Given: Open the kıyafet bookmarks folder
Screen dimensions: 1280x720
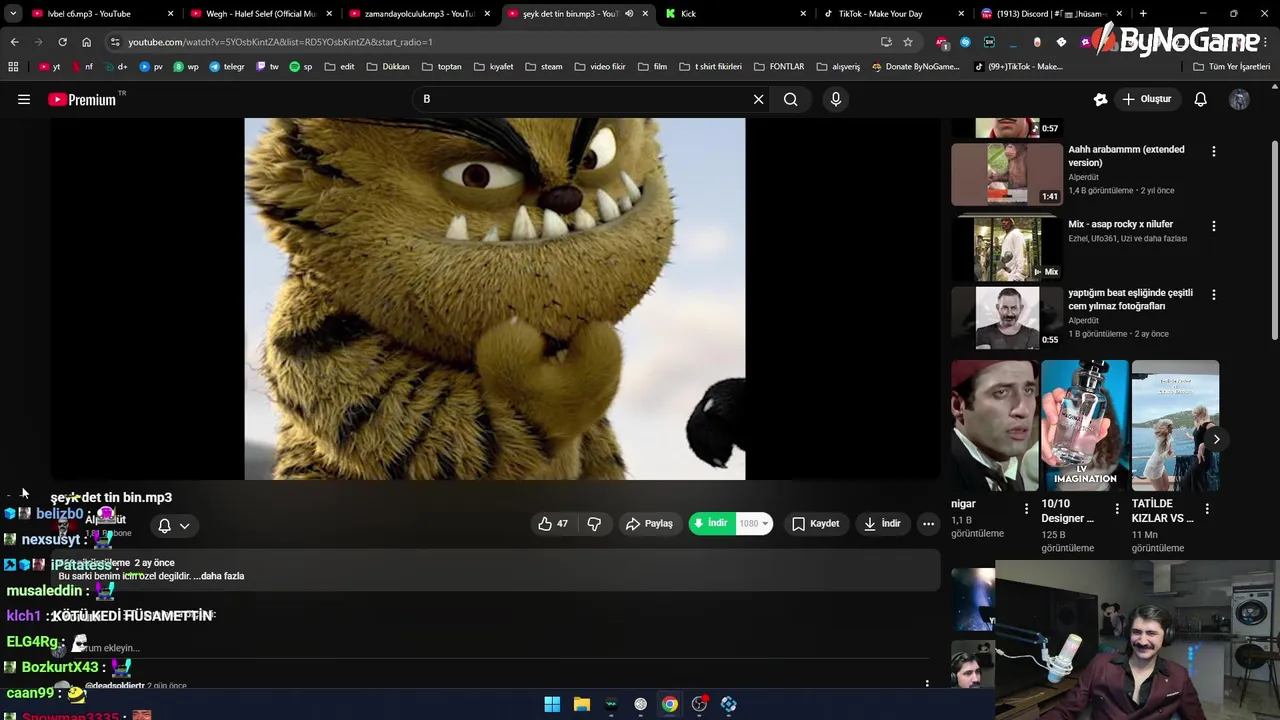Looking at the screenshot, I should tap(493, 67).
